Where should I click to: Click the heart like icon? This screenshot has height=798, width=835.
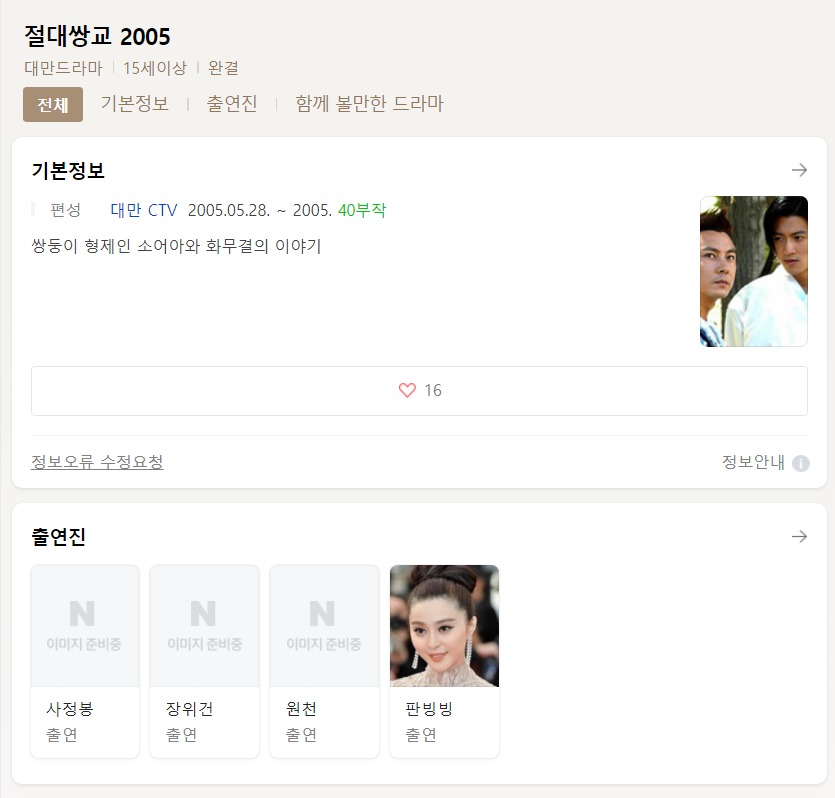coord(407,390)
